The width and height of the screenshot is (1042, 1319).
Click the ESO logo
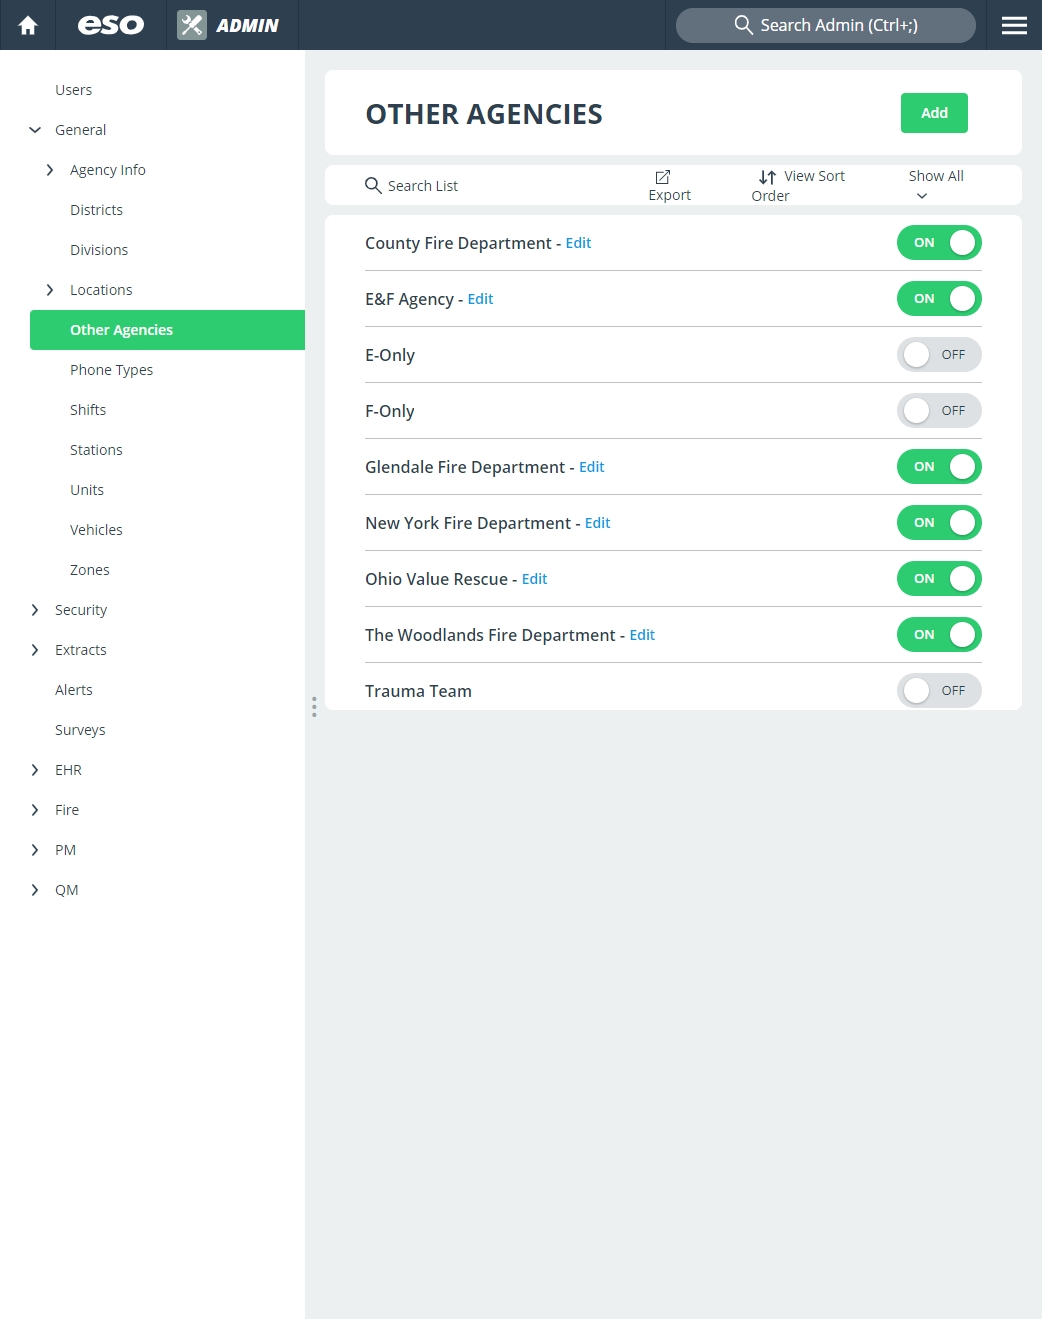pos(111,25)
